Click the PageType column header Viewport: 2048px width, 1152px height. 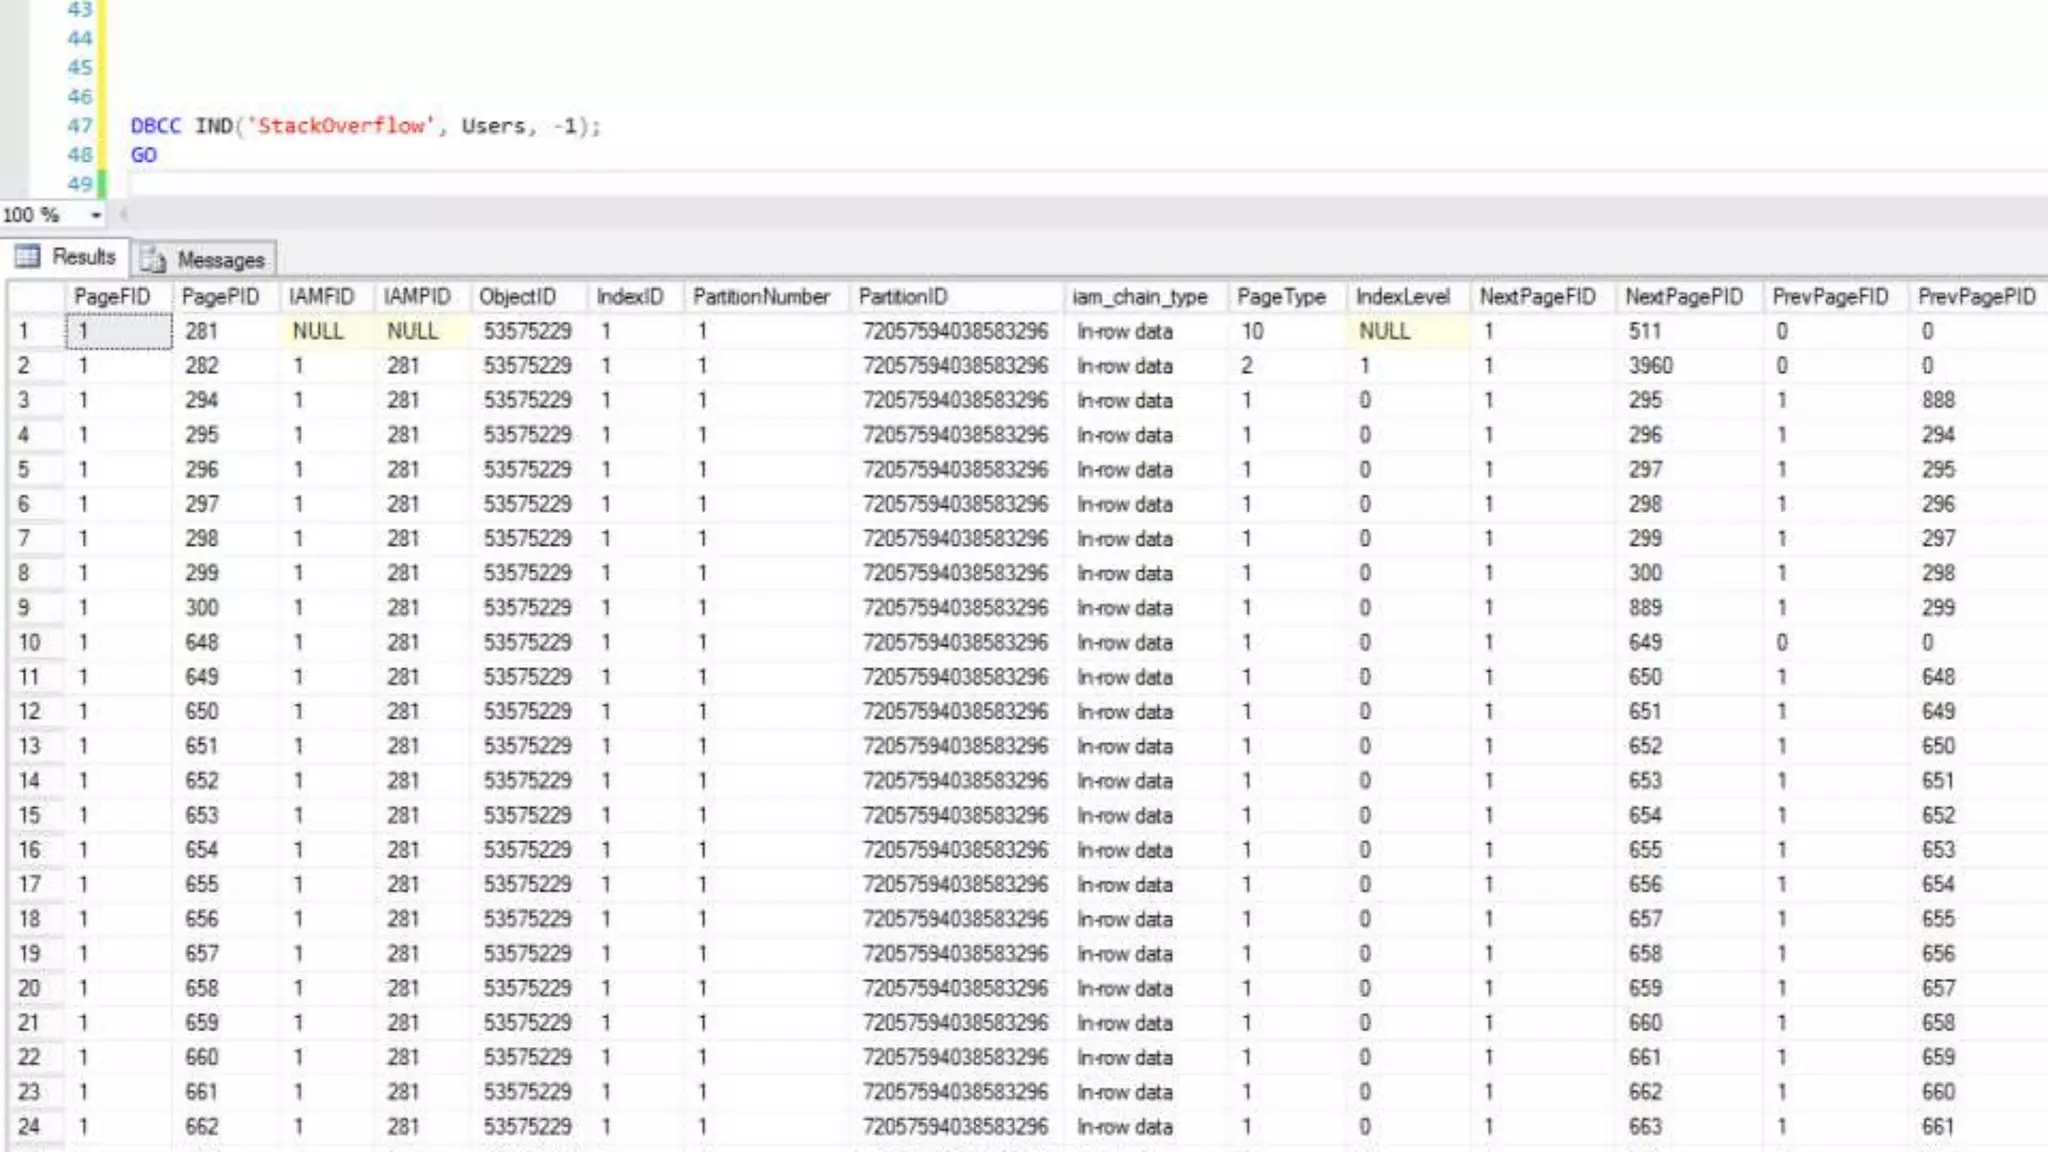tap(1281, 297)
